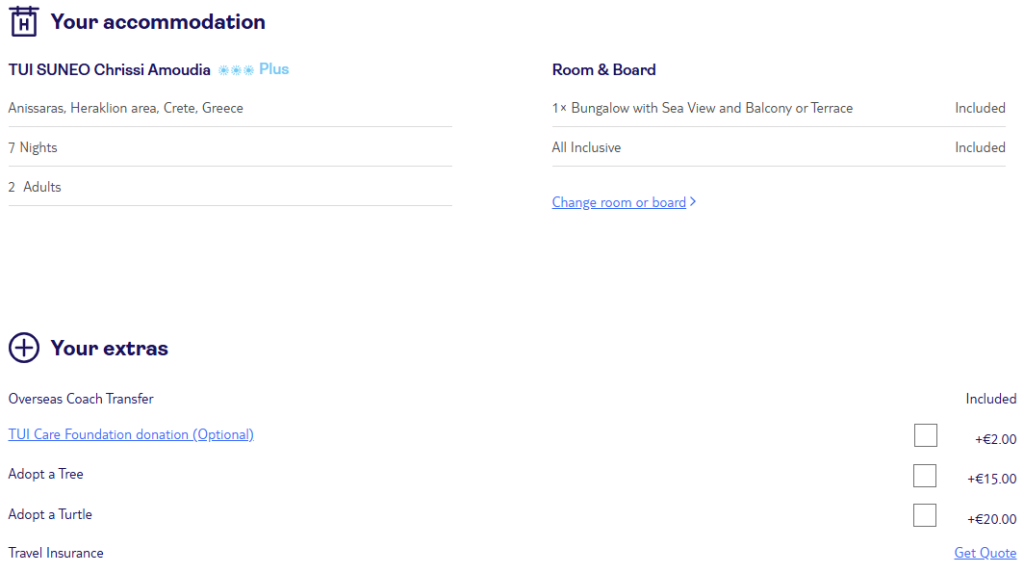
Task: Select the Room & Board heading
Action: click(603, 70)
